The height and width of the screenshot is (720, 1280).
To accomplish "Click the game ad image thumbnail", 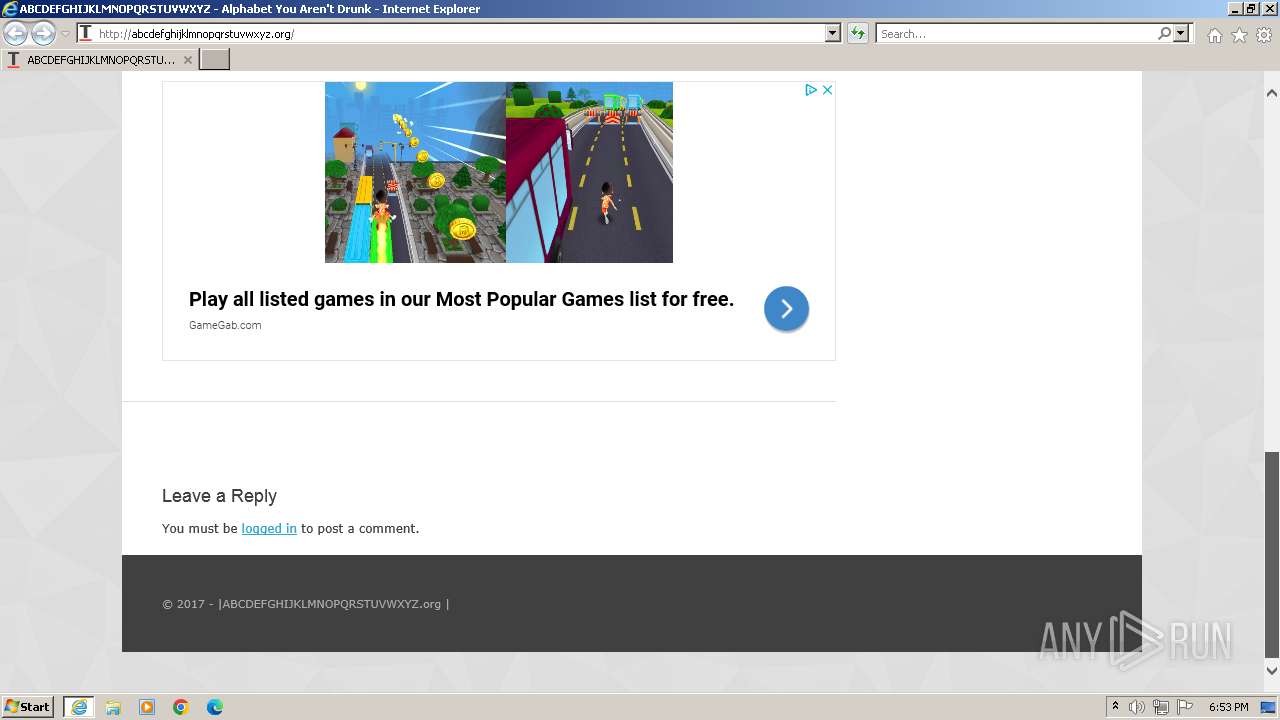I will pyautogui.click(x=499, y=172).
